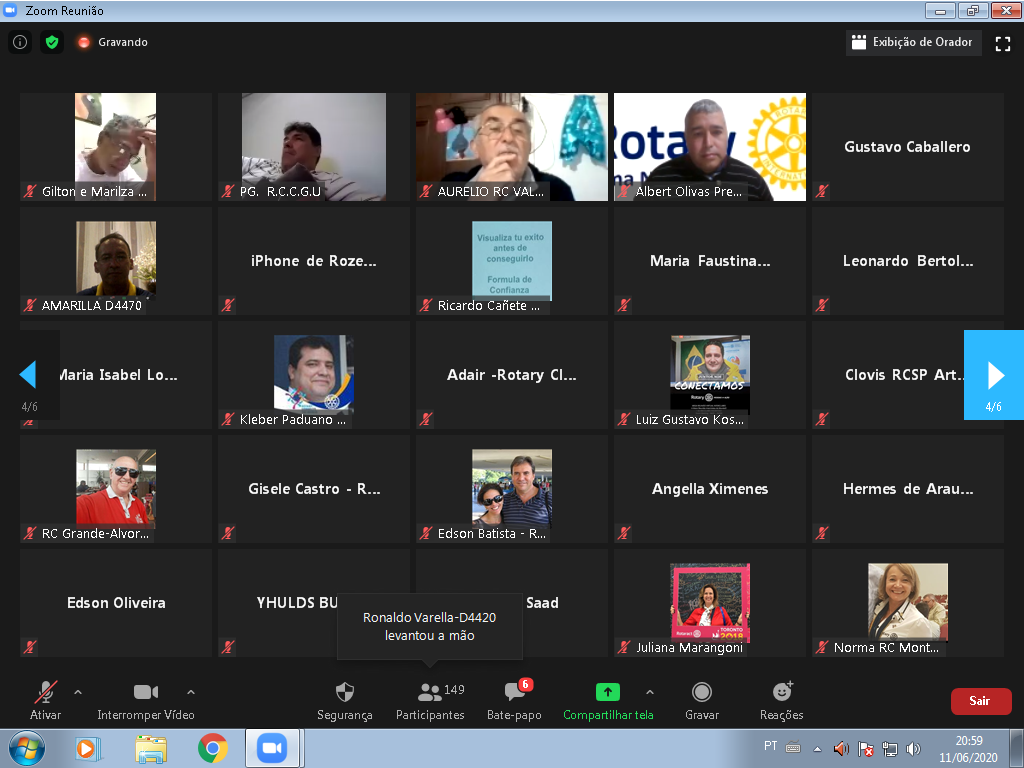Open the Segurança security options
The image size is (1024, 768).
pos(345,700)
